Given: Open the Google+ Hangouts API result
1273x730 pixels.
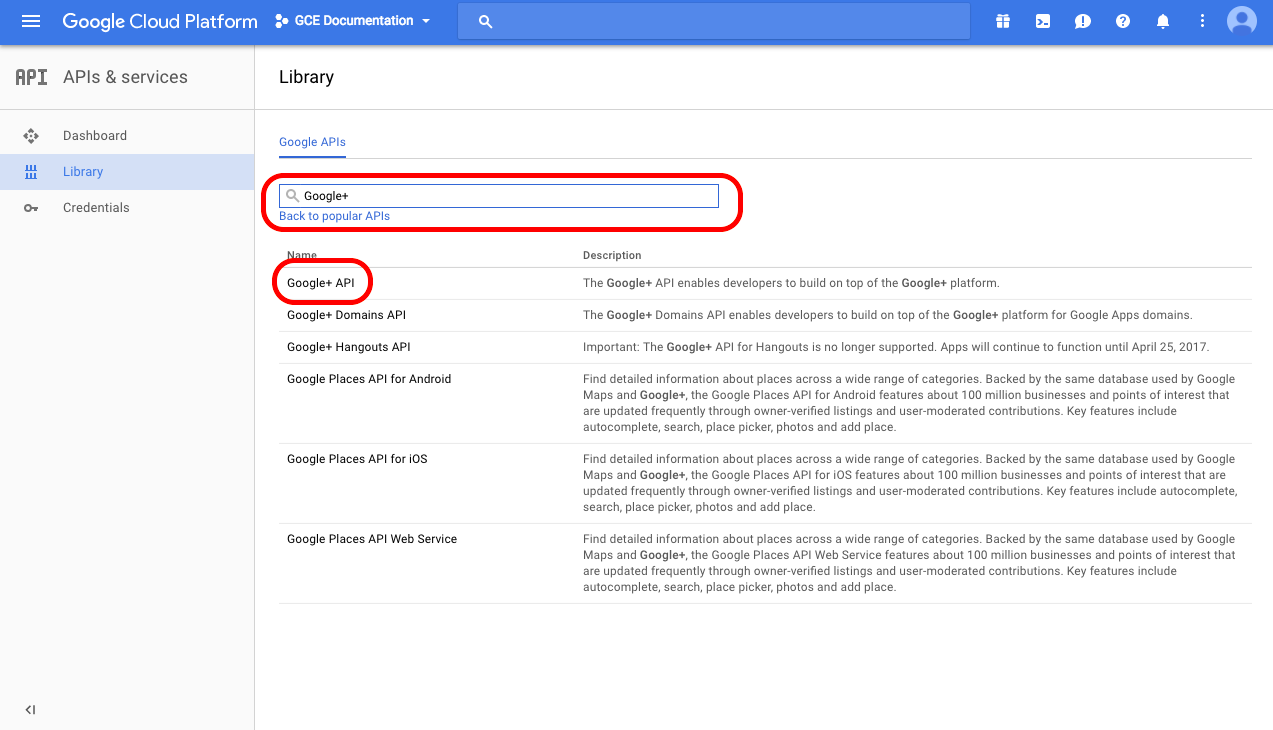Looking at the screenshot, I should tap(349, 347).
